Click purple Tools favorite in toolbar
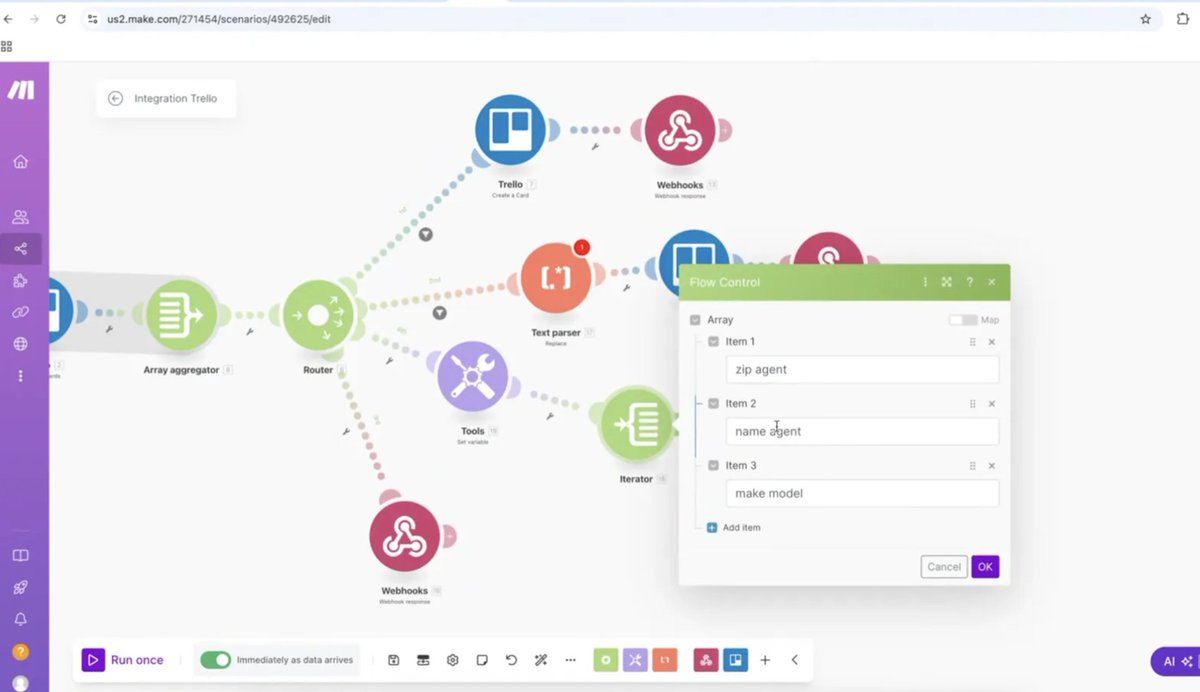 pyautogui.click(x=635, y=660)
